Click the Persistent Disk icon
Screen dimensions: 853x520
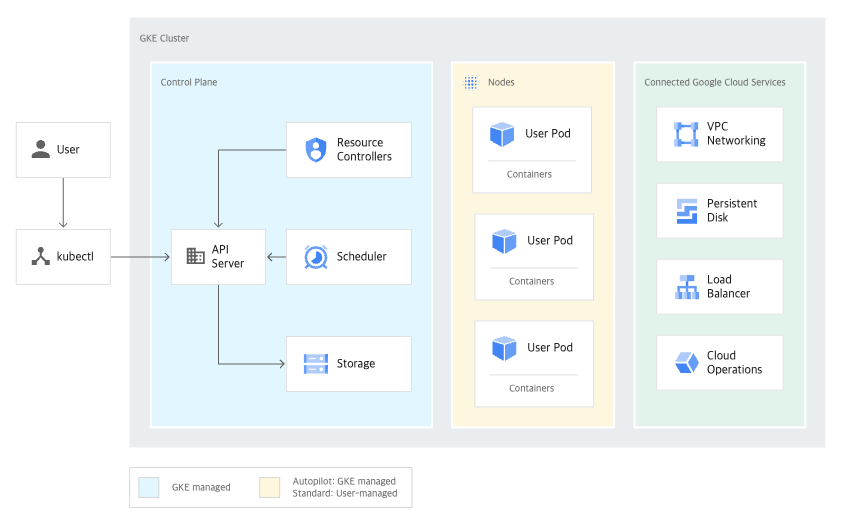(687, 211)
